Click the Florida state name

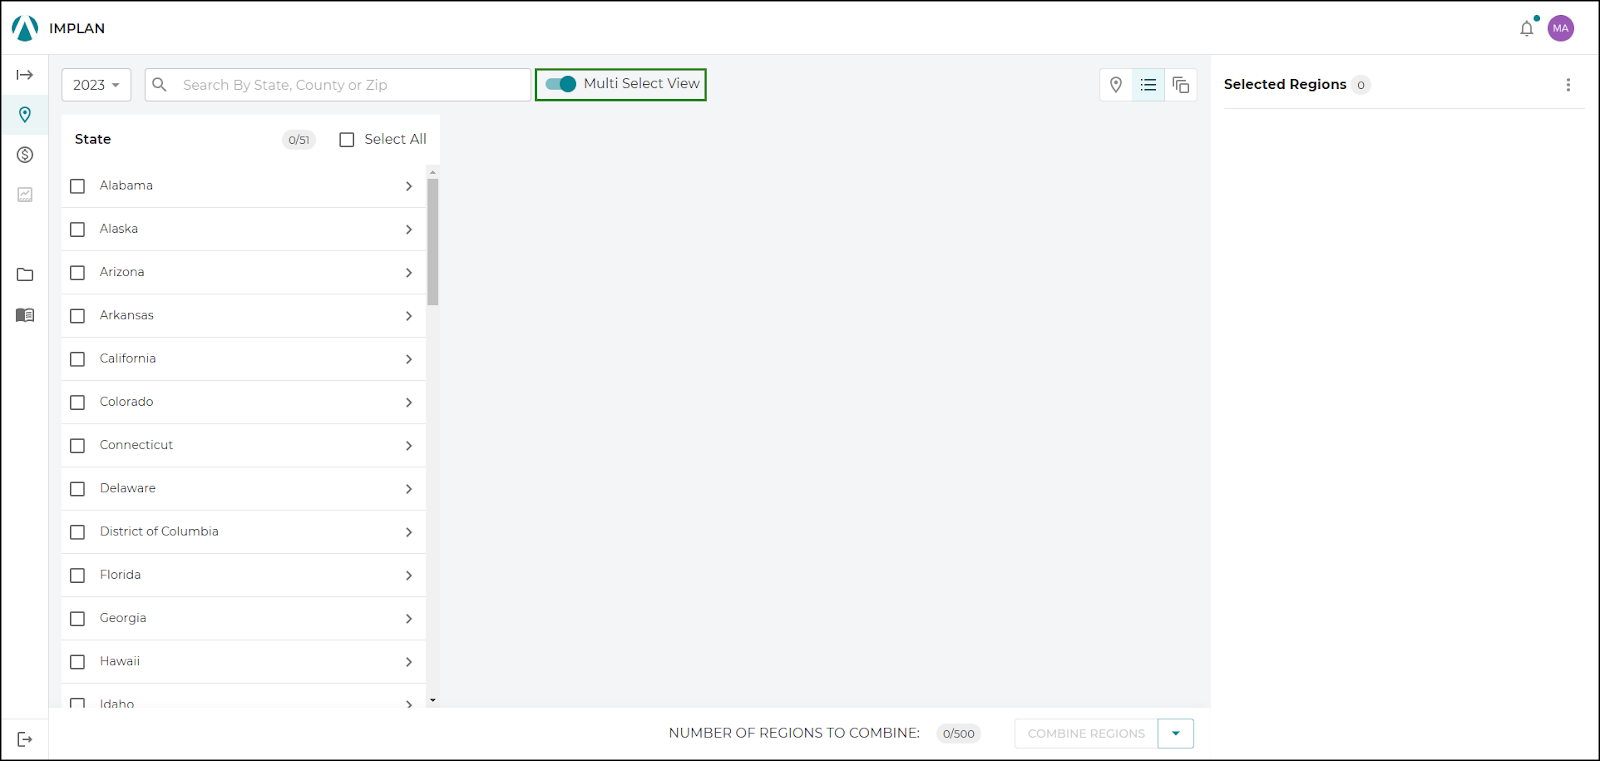[x=120, y=575]
